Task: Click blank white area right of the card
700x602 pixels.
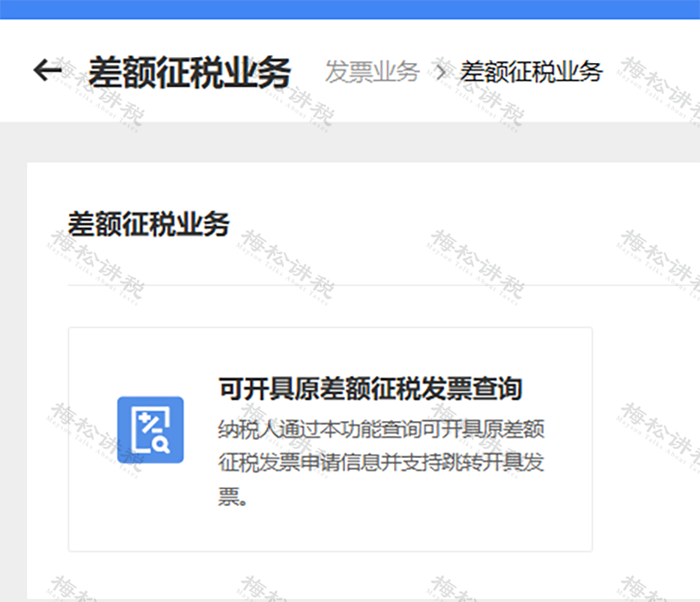Action: (645, 440)
